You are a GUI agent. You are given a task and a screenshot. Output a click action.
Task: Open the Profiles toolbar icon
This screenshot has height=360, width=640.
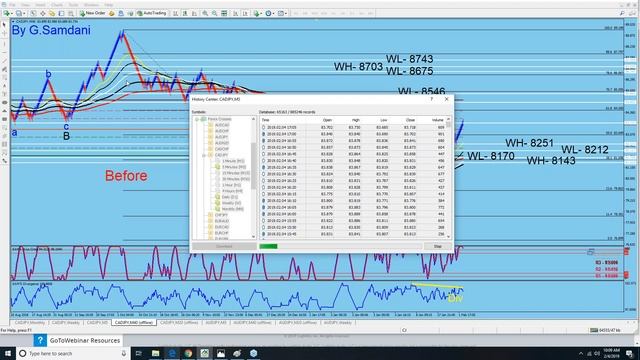click(x=19, y=13)
